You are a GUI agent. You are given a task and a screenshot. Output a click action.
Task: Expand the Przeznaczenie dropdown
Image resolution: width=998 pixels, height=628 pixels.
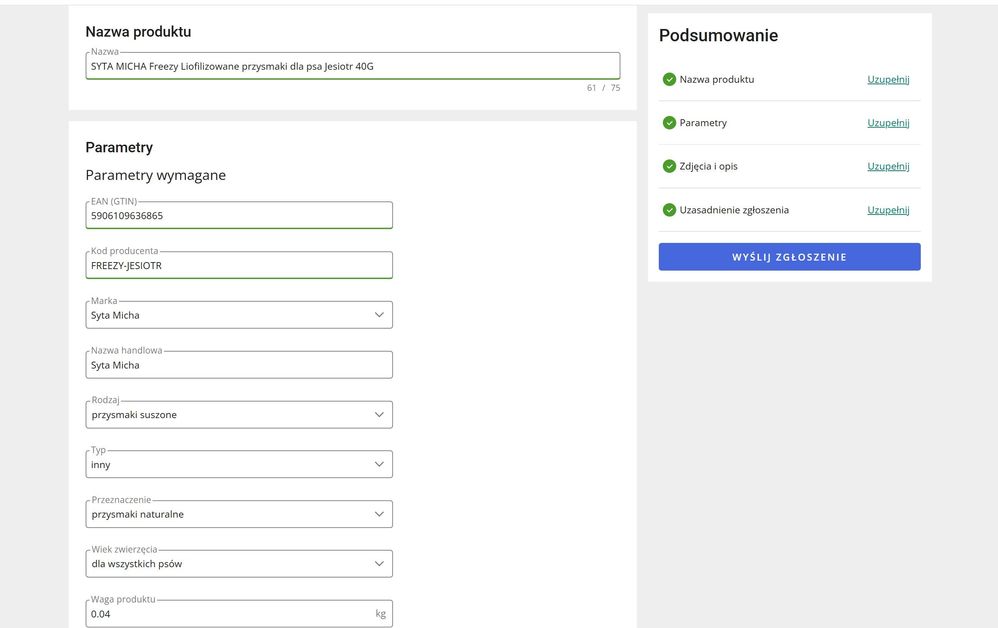[379, 514]
